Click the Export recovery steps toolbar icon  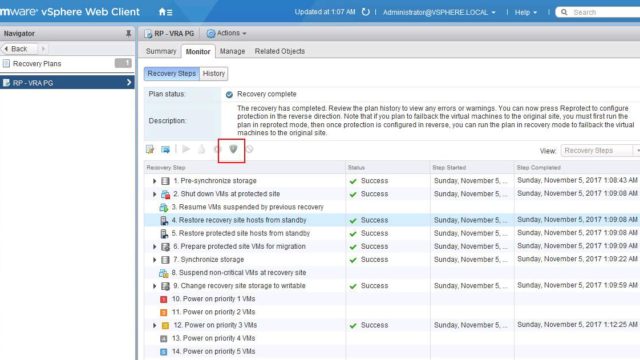click(165, 149)
